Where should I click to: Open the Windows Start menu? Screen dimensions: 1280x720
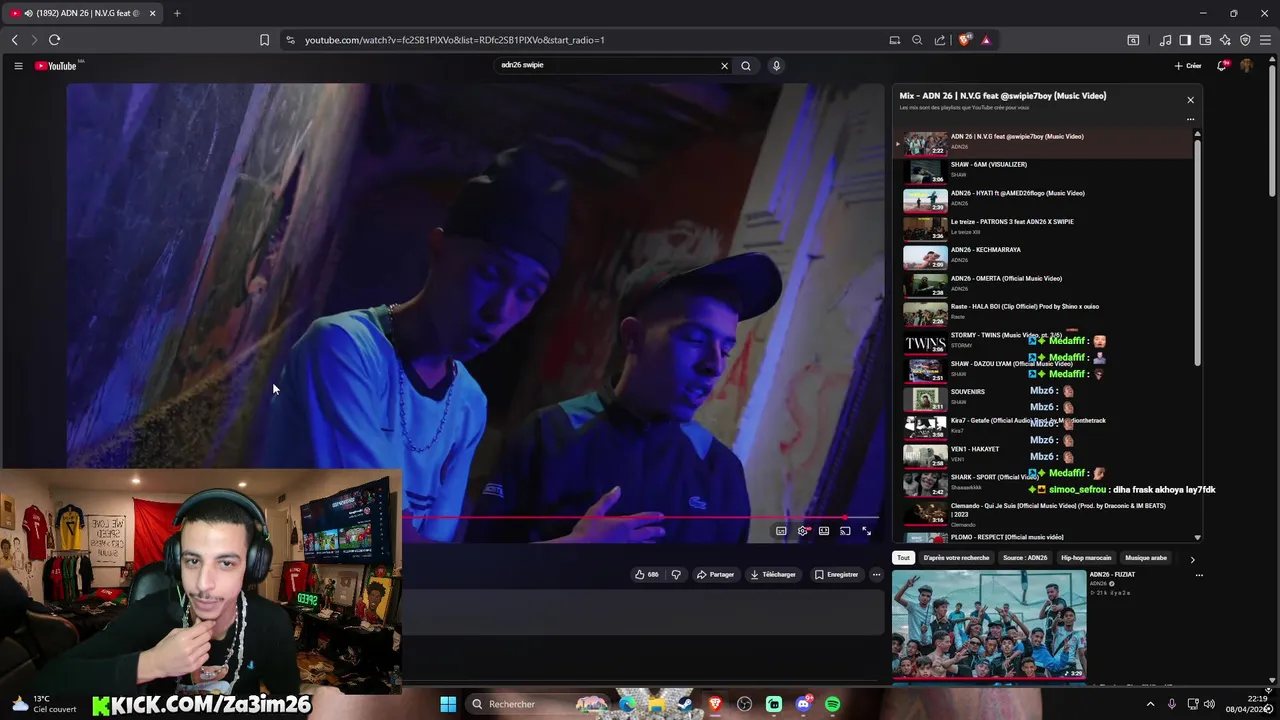[x=448, y=704]
